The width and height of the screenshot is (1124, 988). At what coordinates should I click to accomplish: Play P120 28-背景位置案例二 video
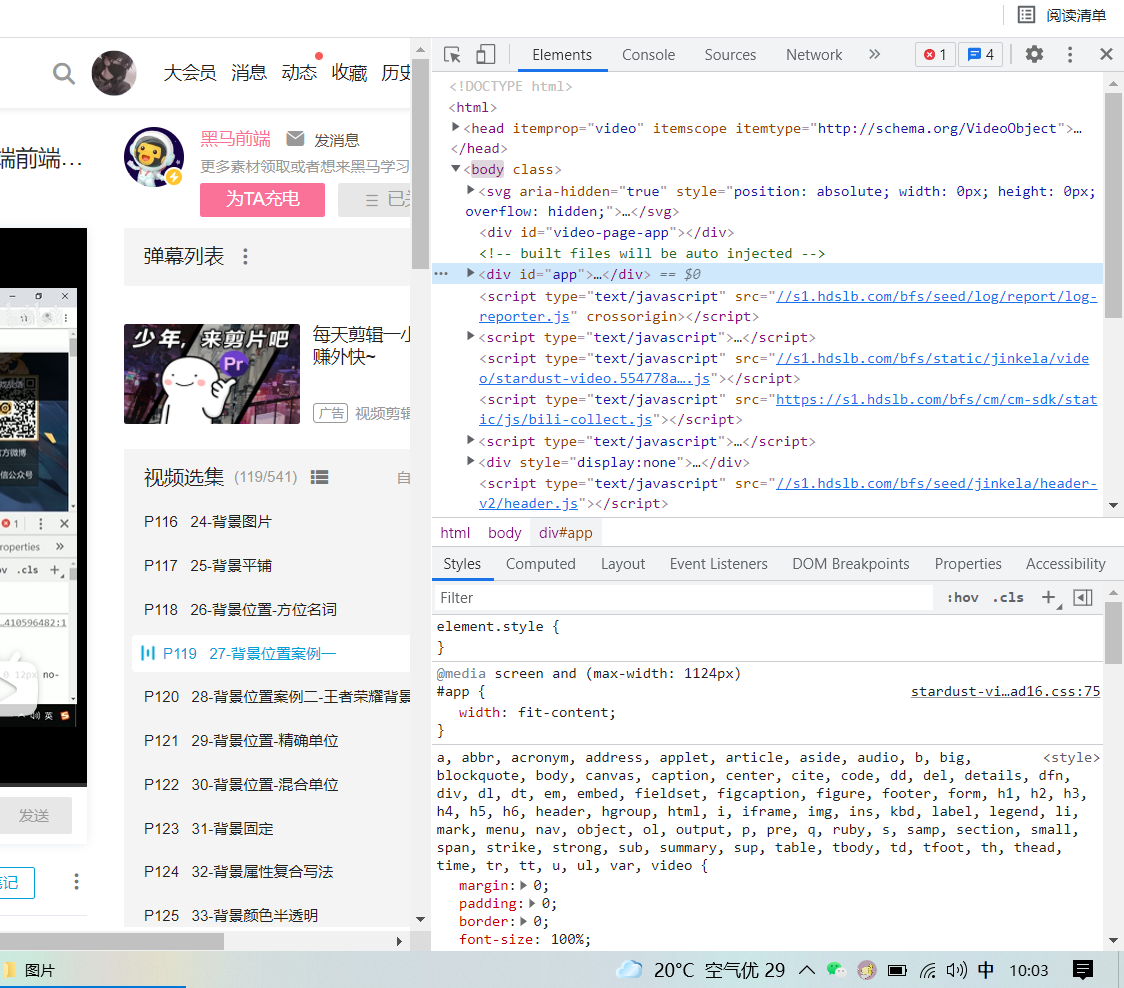[x=277, y=697]
